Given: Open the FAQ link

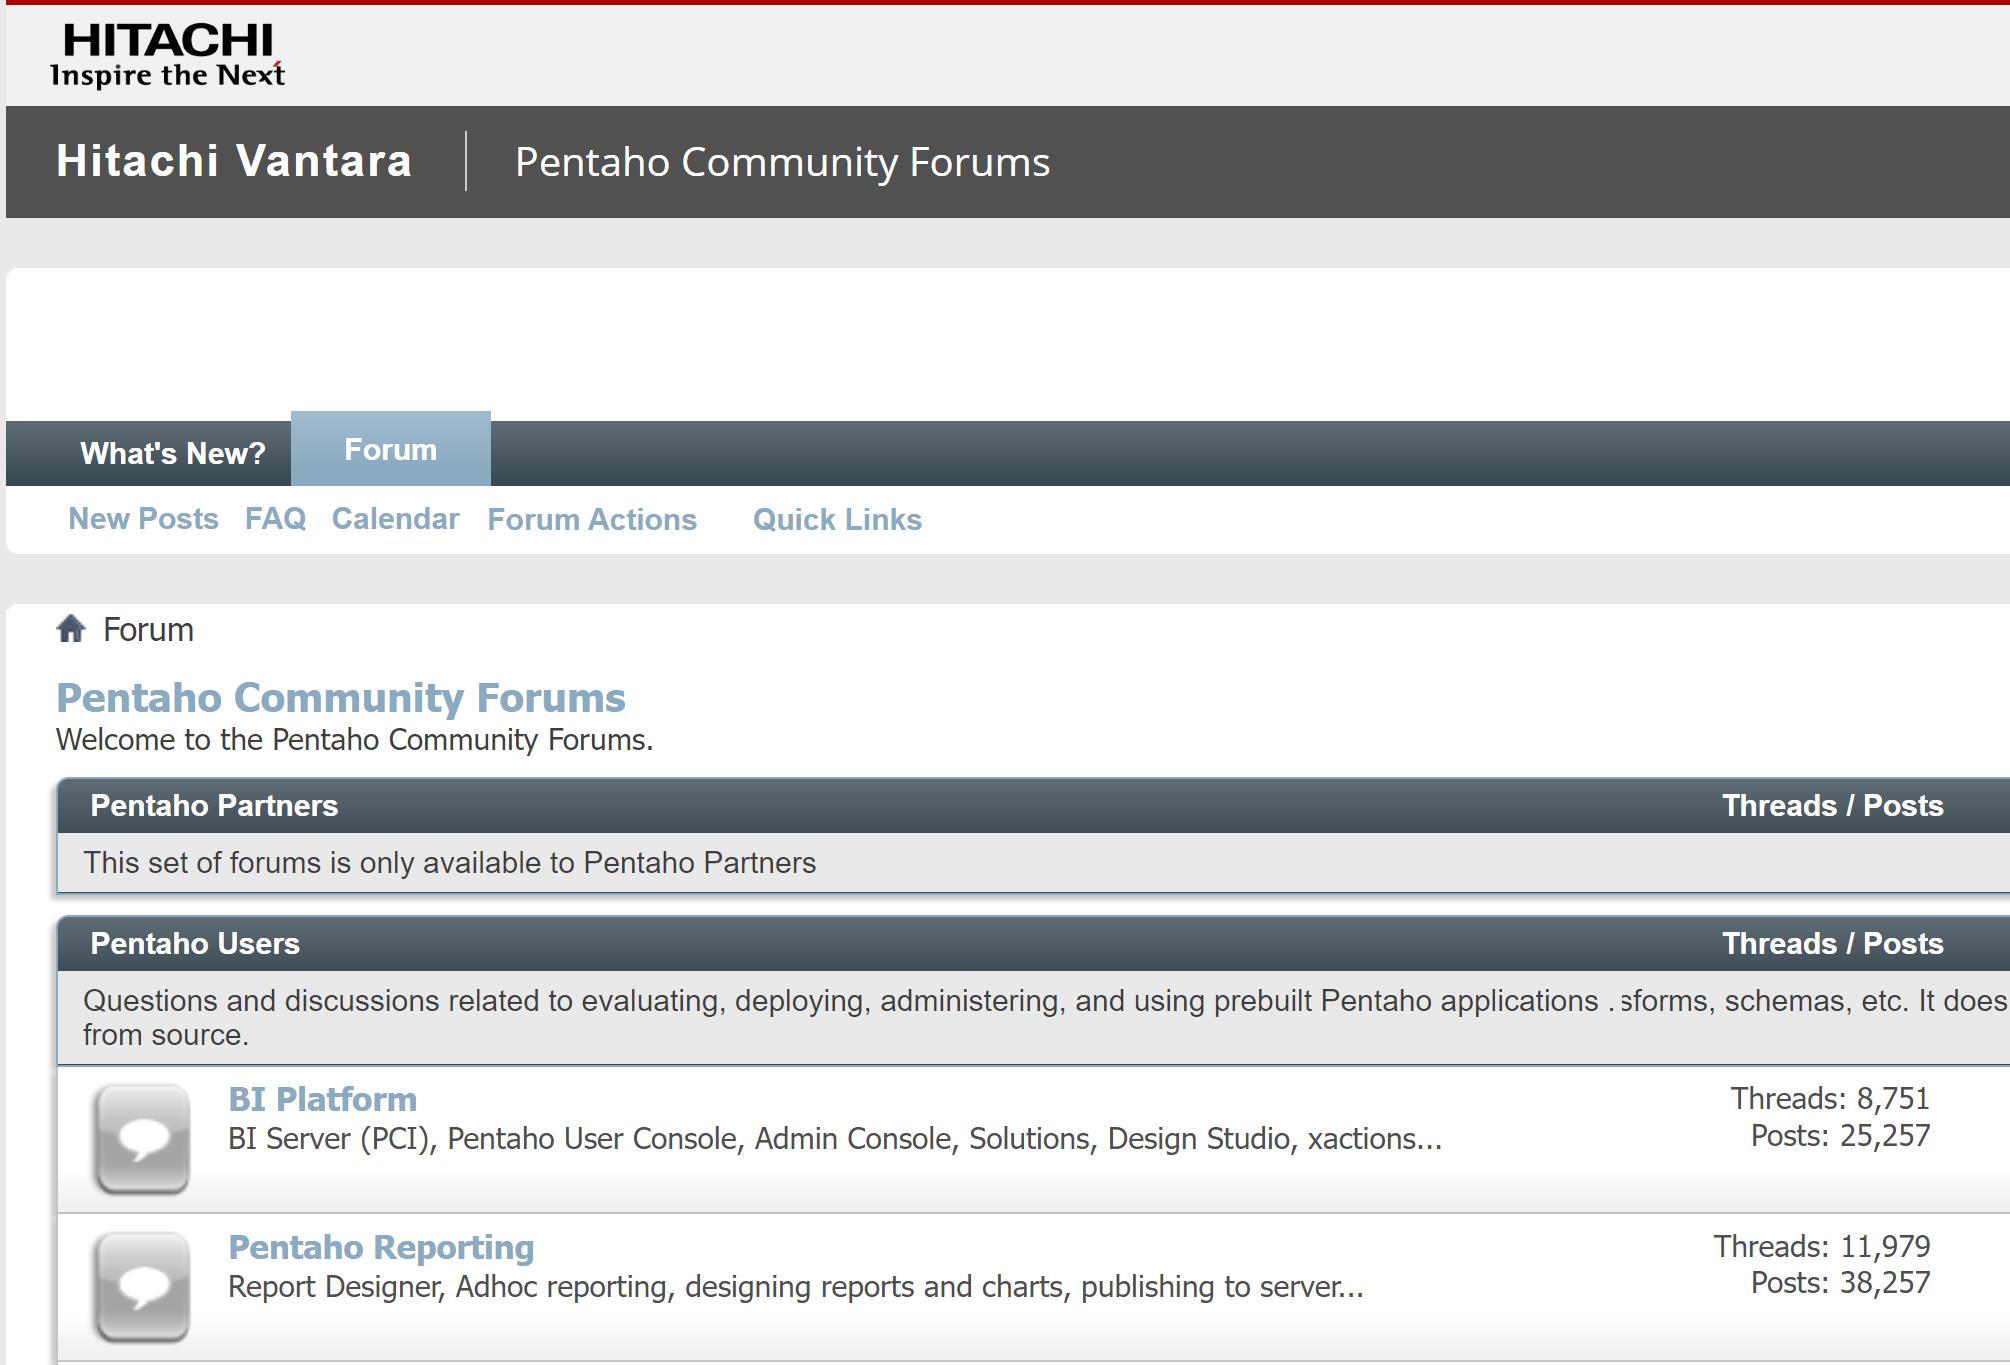Looking at the screenshot, I should point(275,519).
